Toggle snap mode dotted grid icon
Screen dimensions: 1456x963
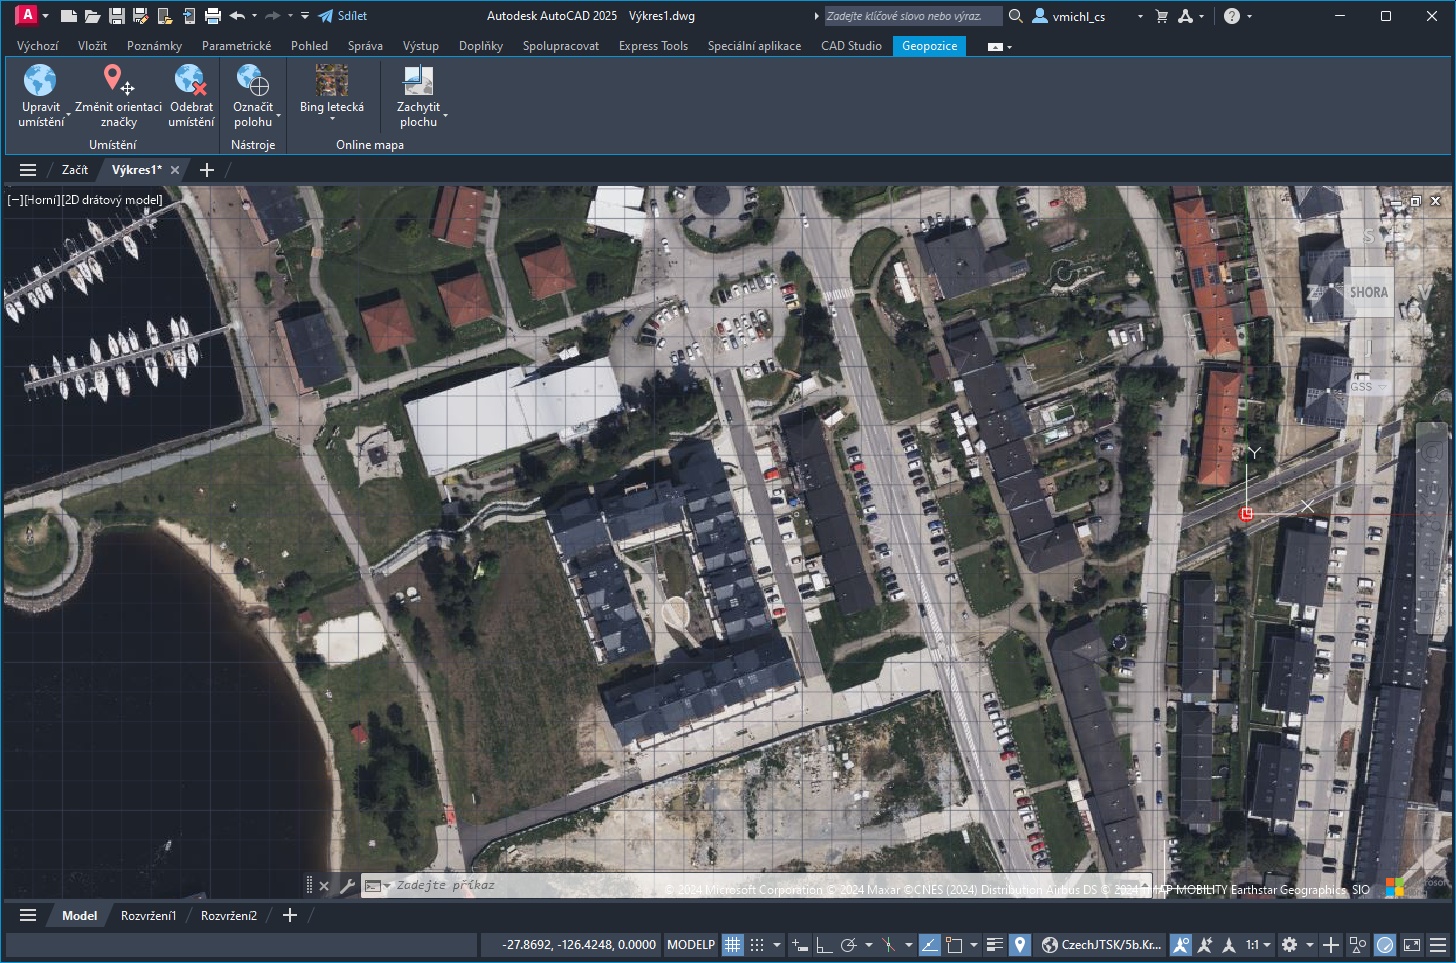point(757,945)
